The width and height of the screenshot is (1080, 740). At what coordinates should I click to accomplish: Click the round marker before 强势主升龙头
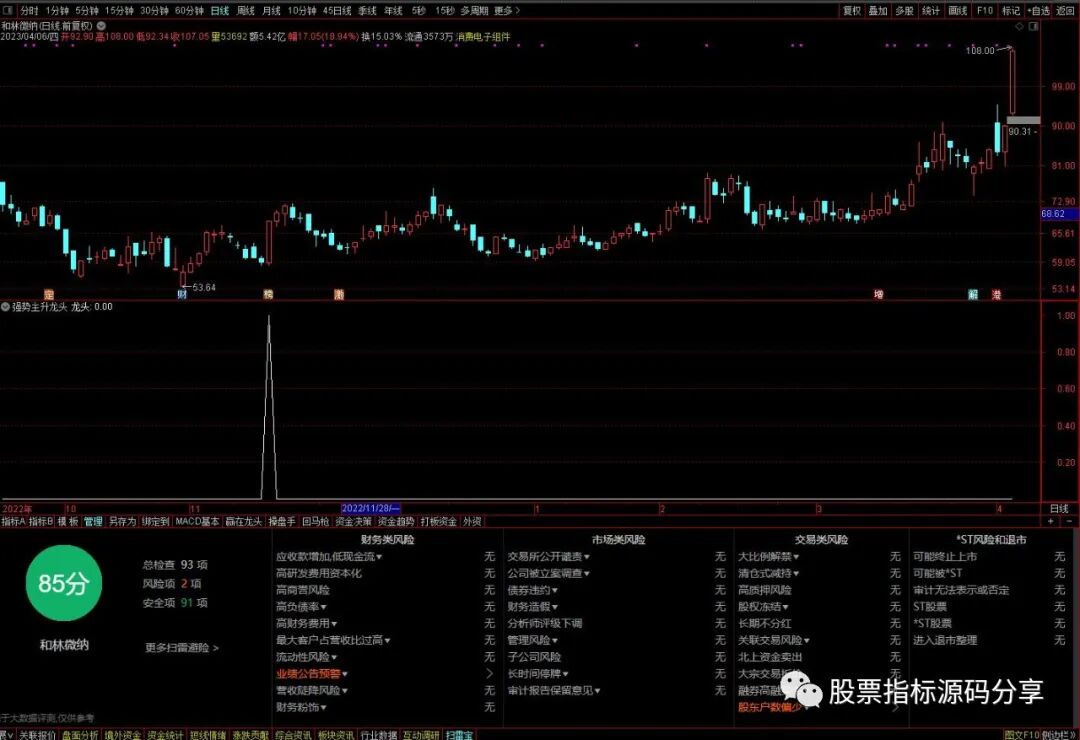(x=6, y=307)
